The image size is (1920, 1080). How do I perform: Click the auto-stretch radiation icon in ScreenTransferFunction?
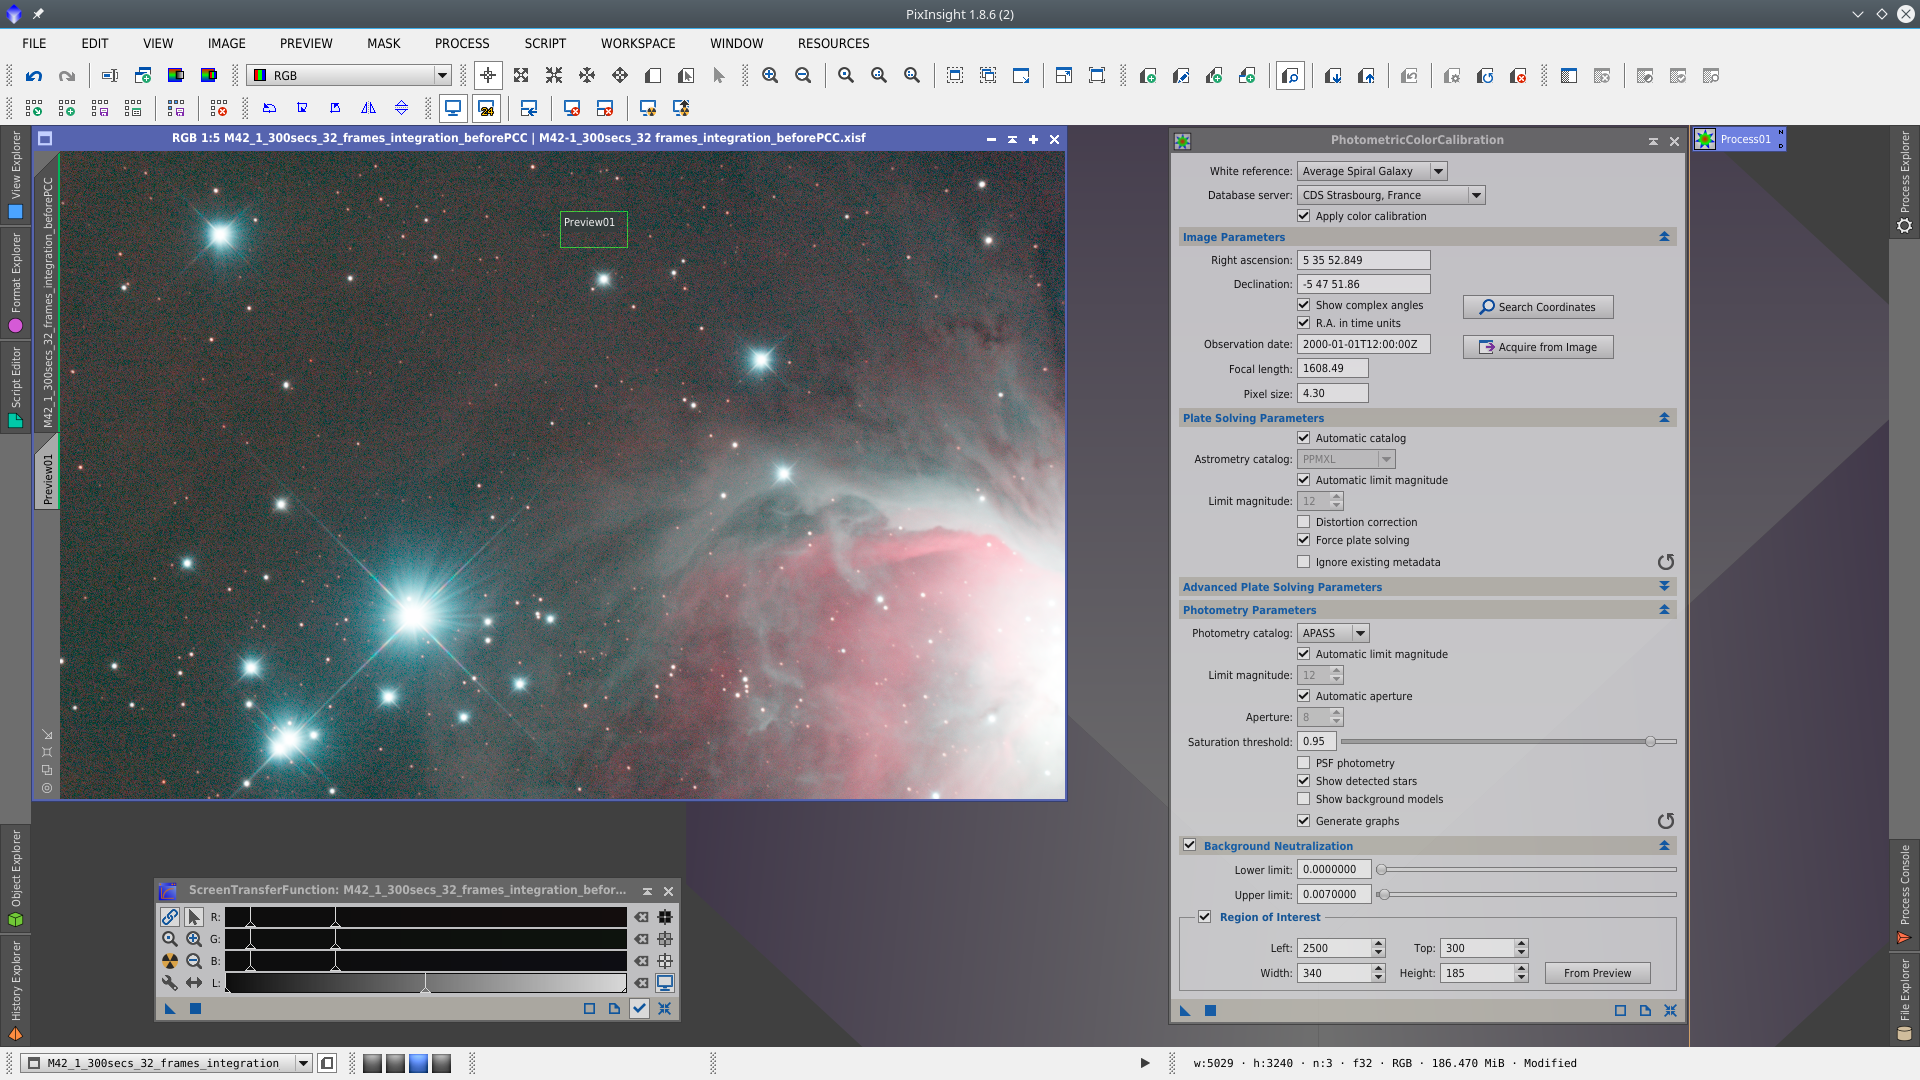pyautogui.click(x=169, y=960)
